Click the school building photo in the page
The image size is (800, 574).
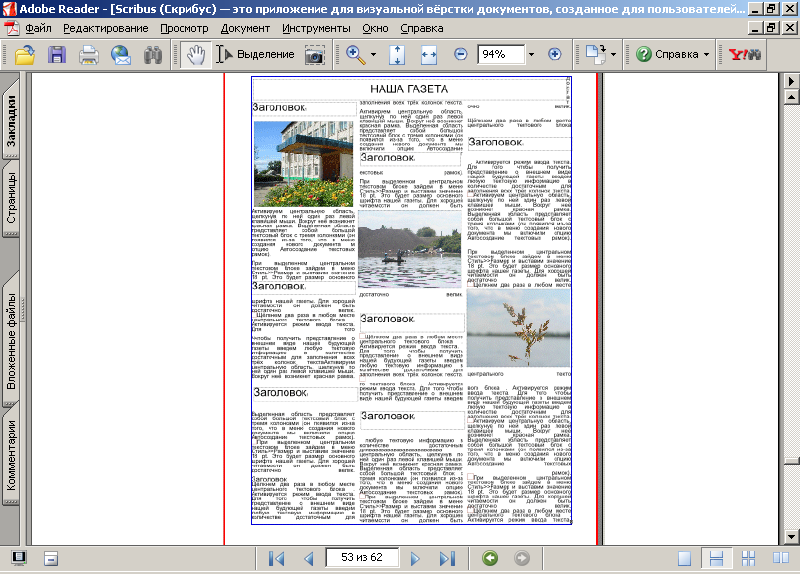click(x=303, y=163)
